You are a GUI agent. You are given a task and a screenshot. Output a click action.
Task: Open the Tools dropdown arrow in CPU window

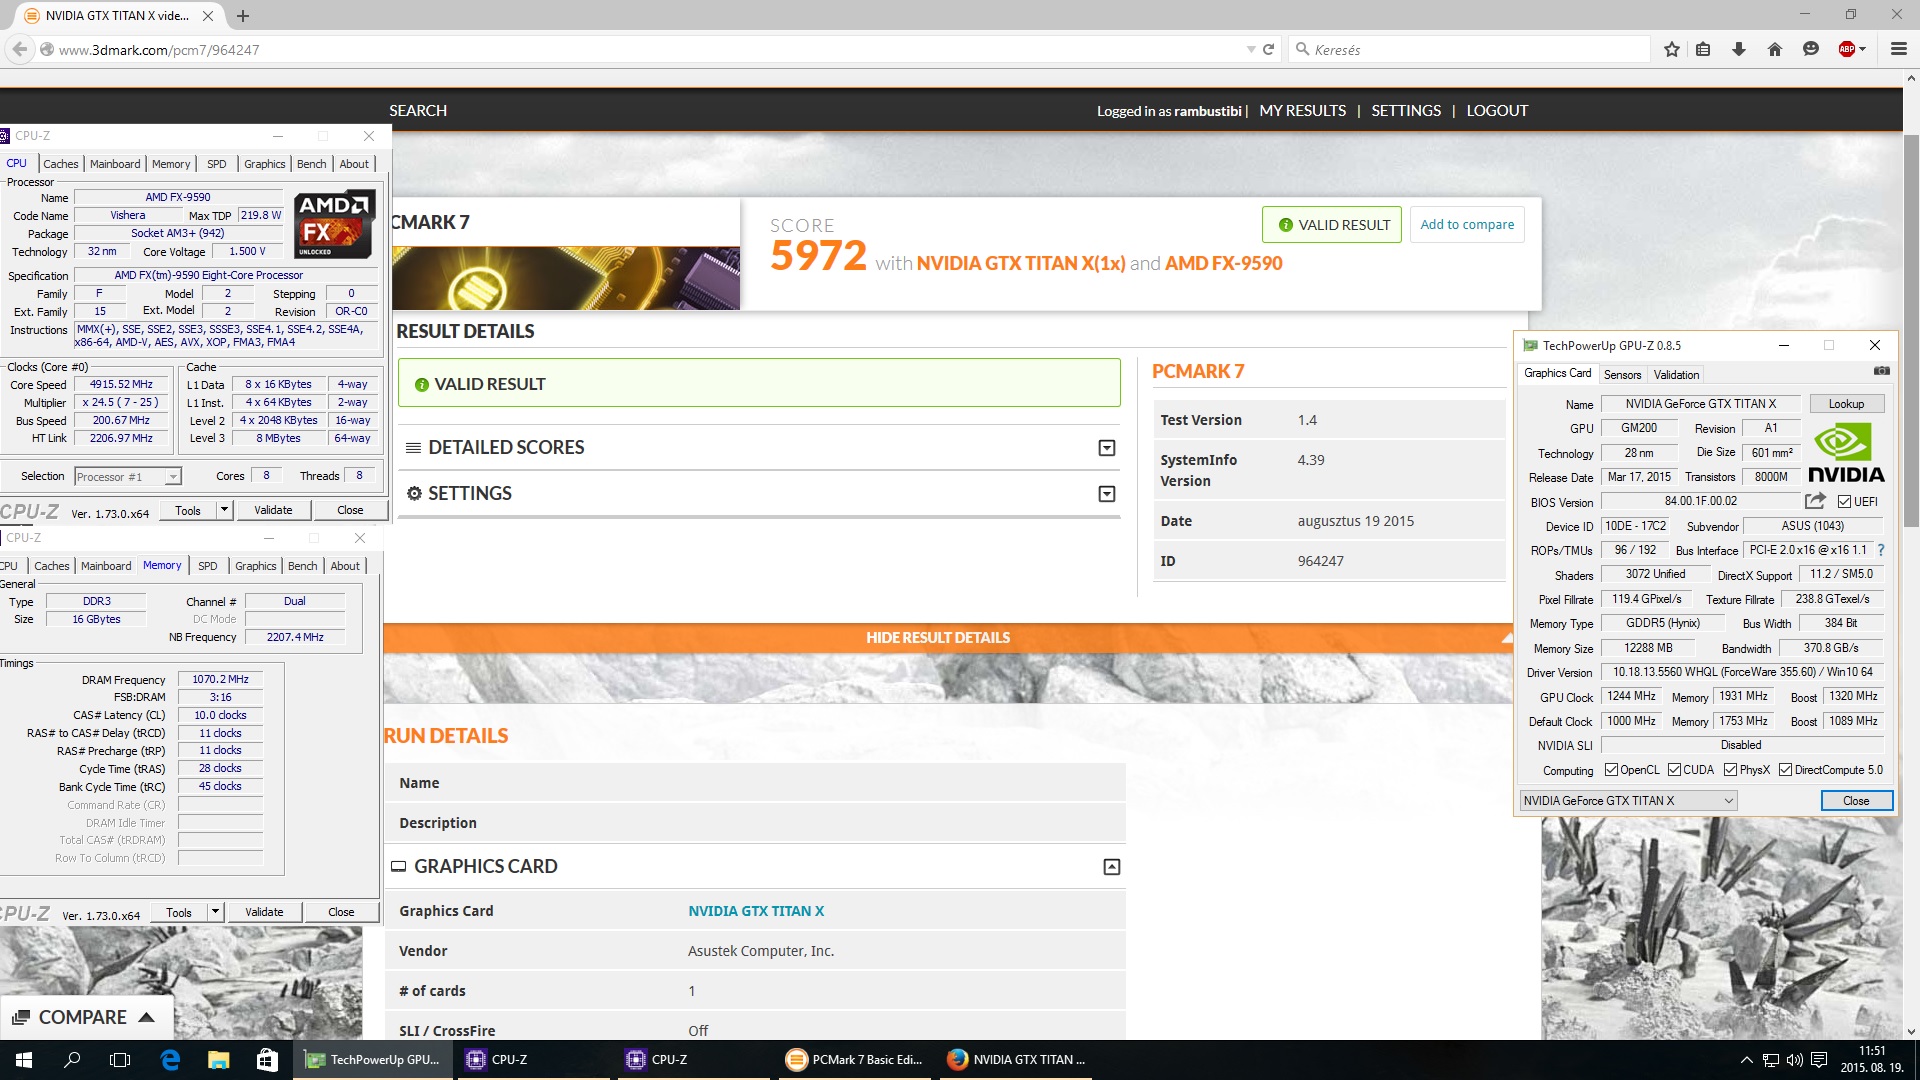point(224,510)
